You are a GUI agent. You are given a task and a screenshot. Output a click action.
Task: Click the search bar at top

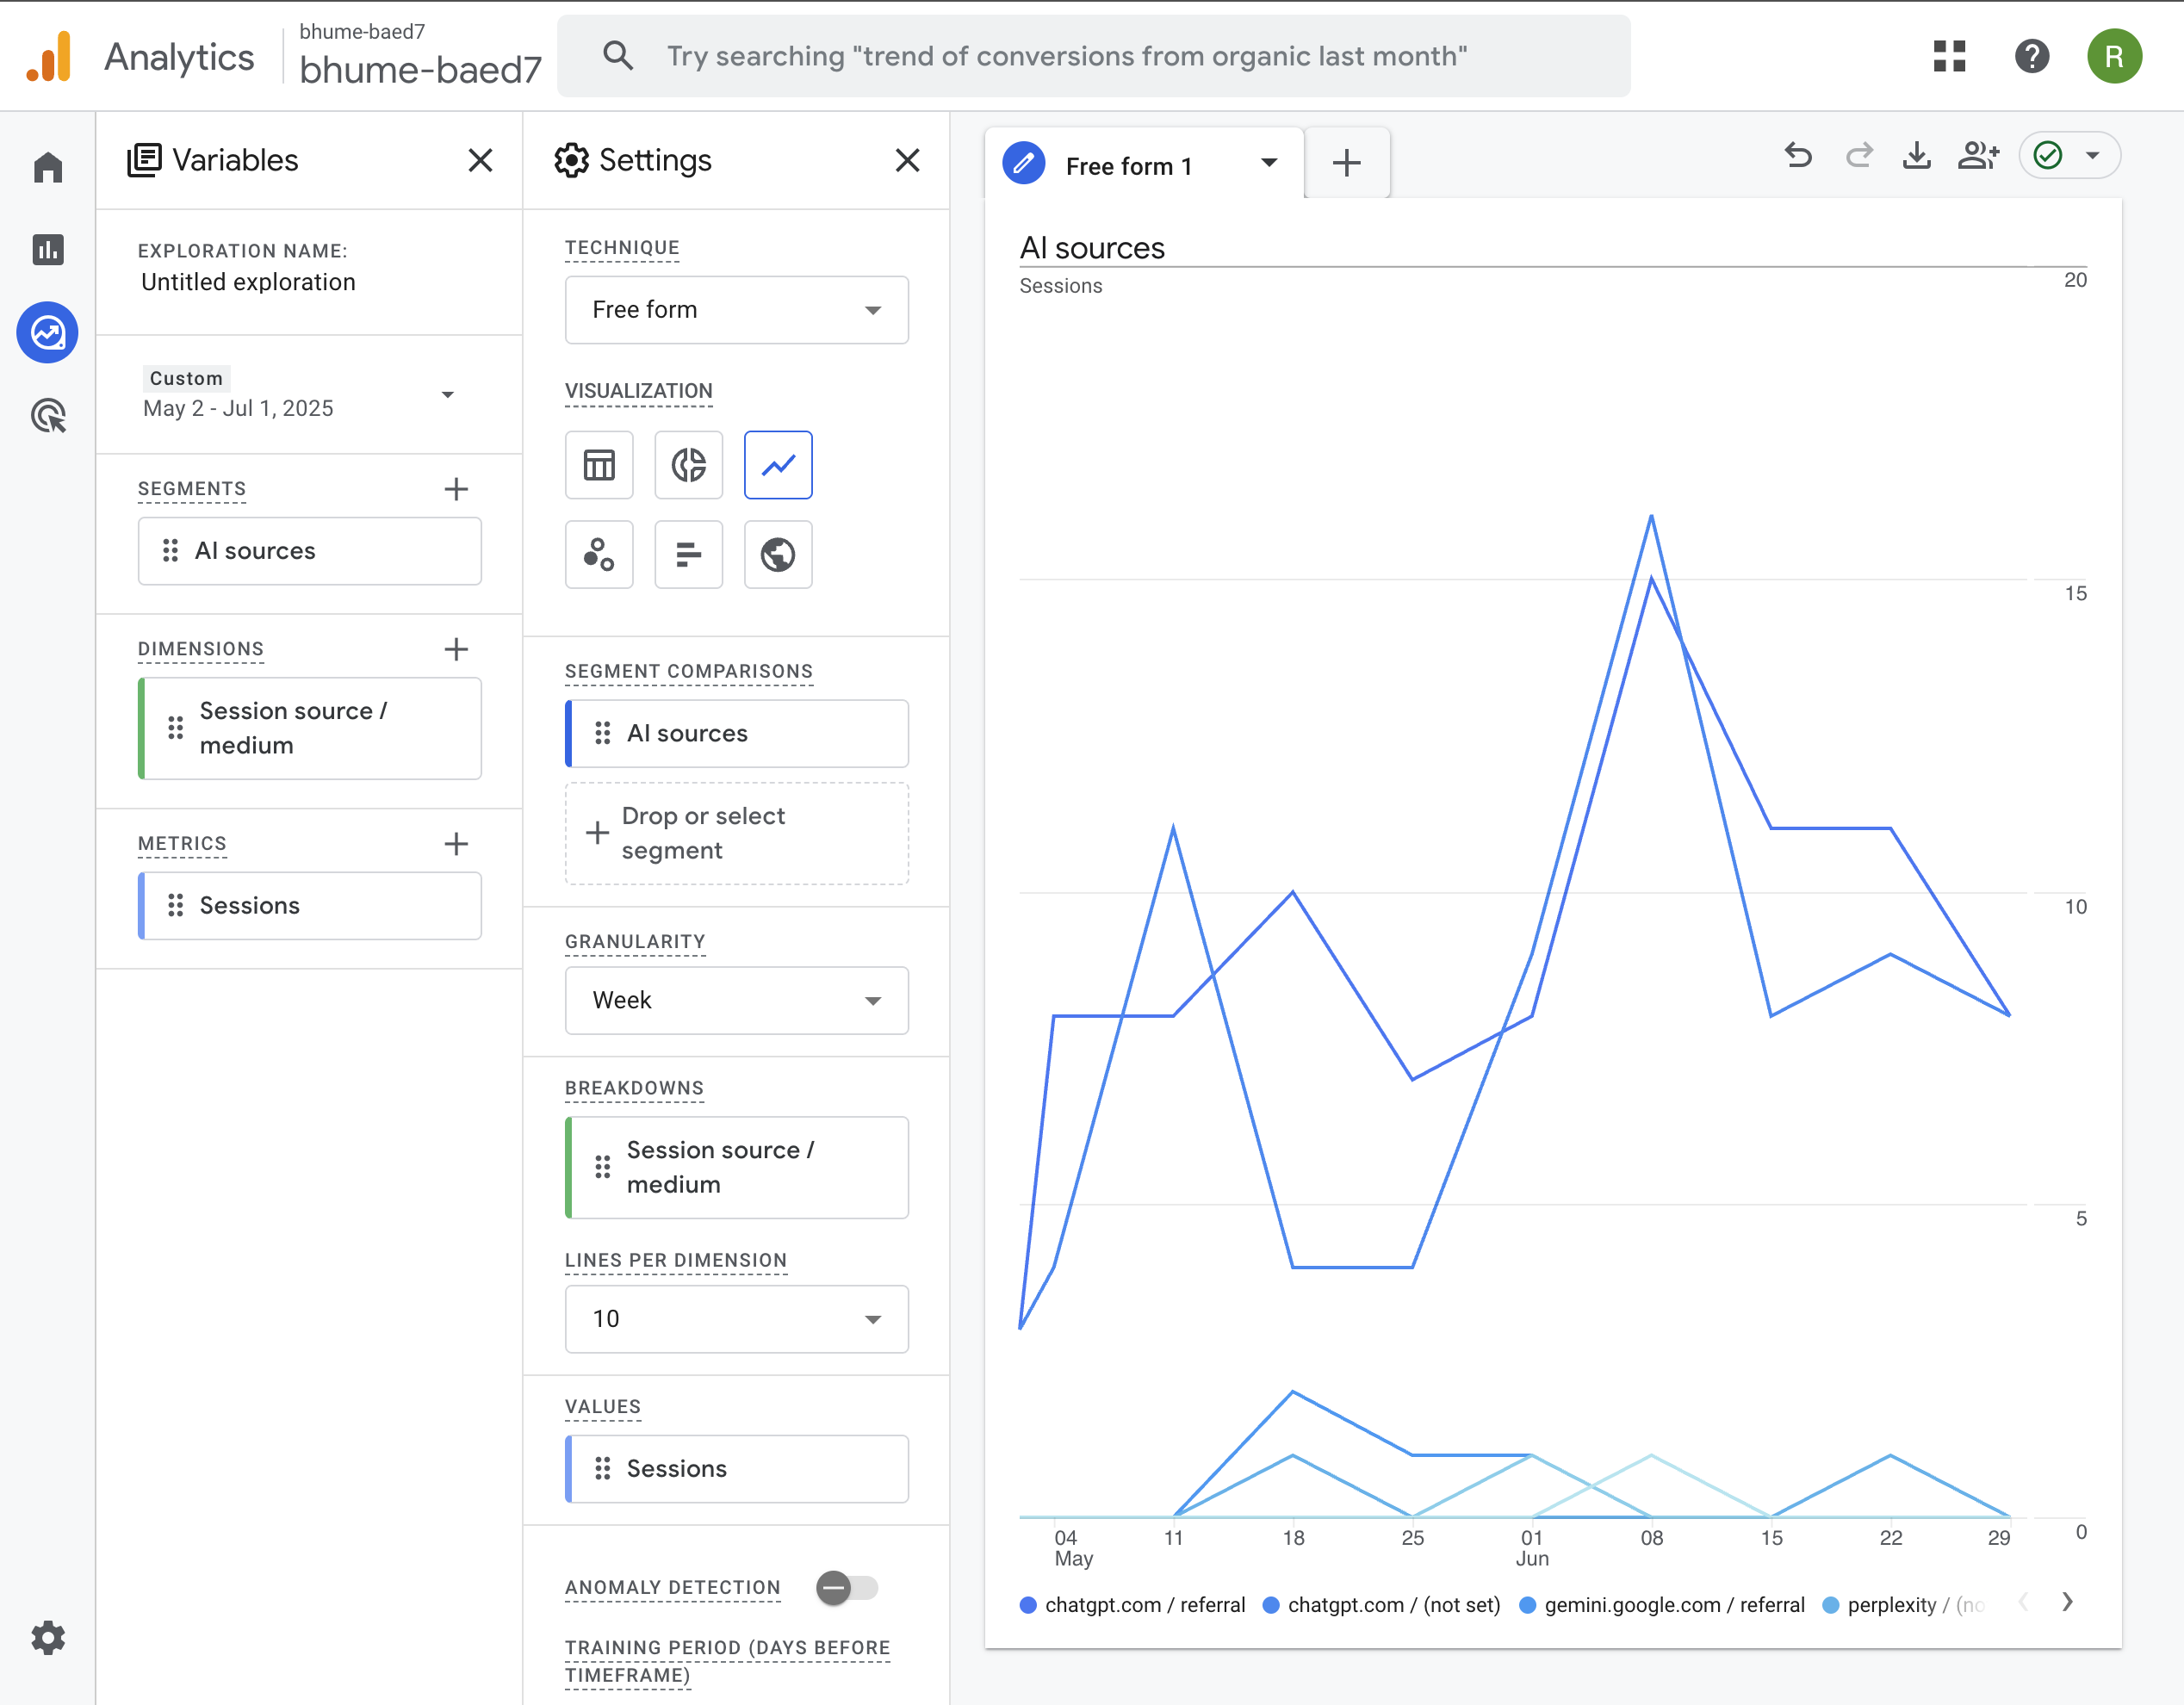1093,56
